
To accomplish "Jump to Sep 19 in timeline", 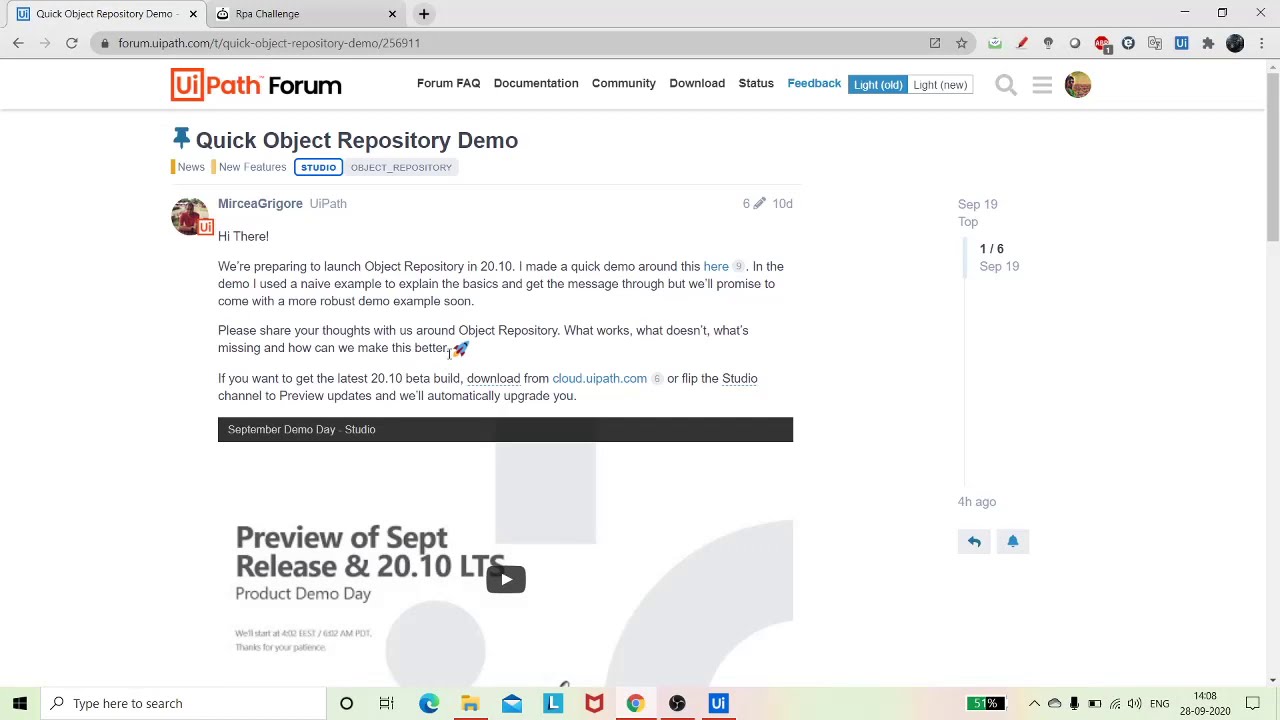I will tap(977, 204).
